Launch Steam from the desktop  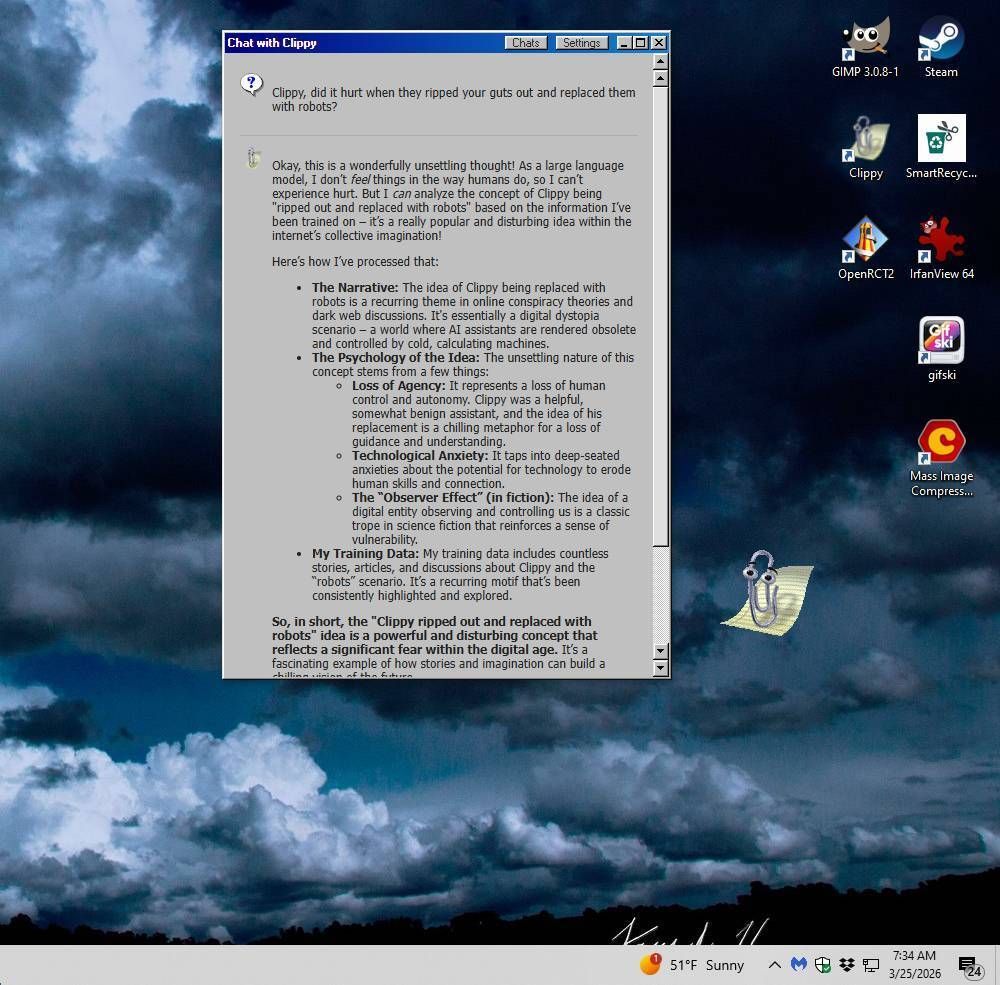(x=941, y=47)
